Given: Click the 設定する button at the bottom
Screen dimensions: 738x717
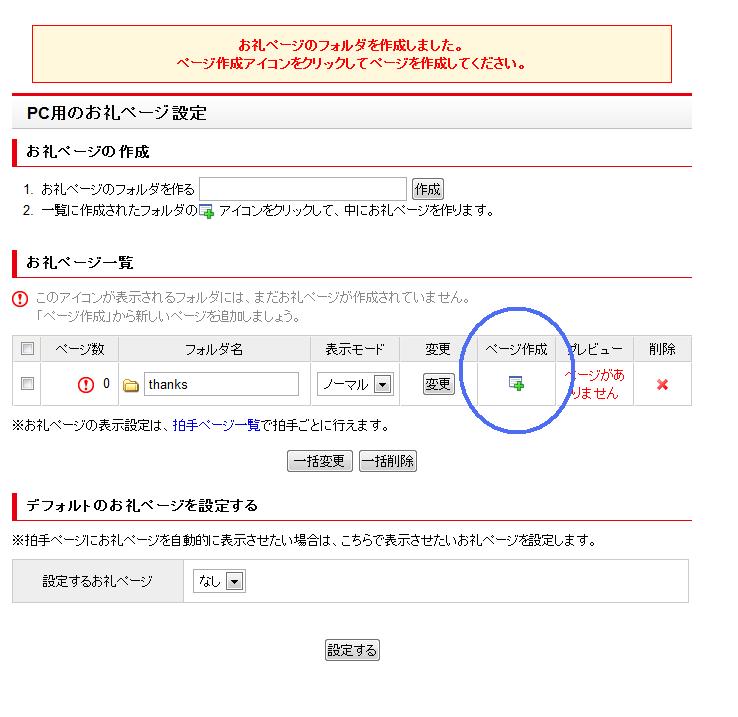Looking at the screenshot, I should (352, 650).
